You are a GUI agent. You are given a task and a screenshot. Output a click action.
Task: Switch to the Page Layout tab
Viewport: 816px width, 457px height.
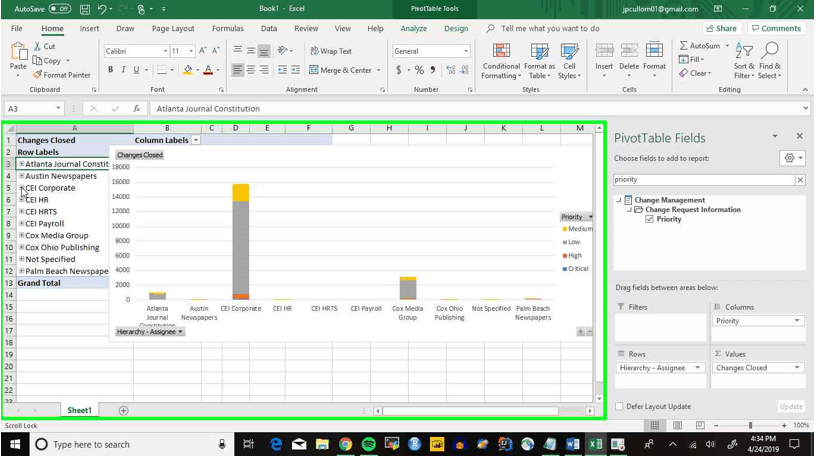tap(173, 29)
